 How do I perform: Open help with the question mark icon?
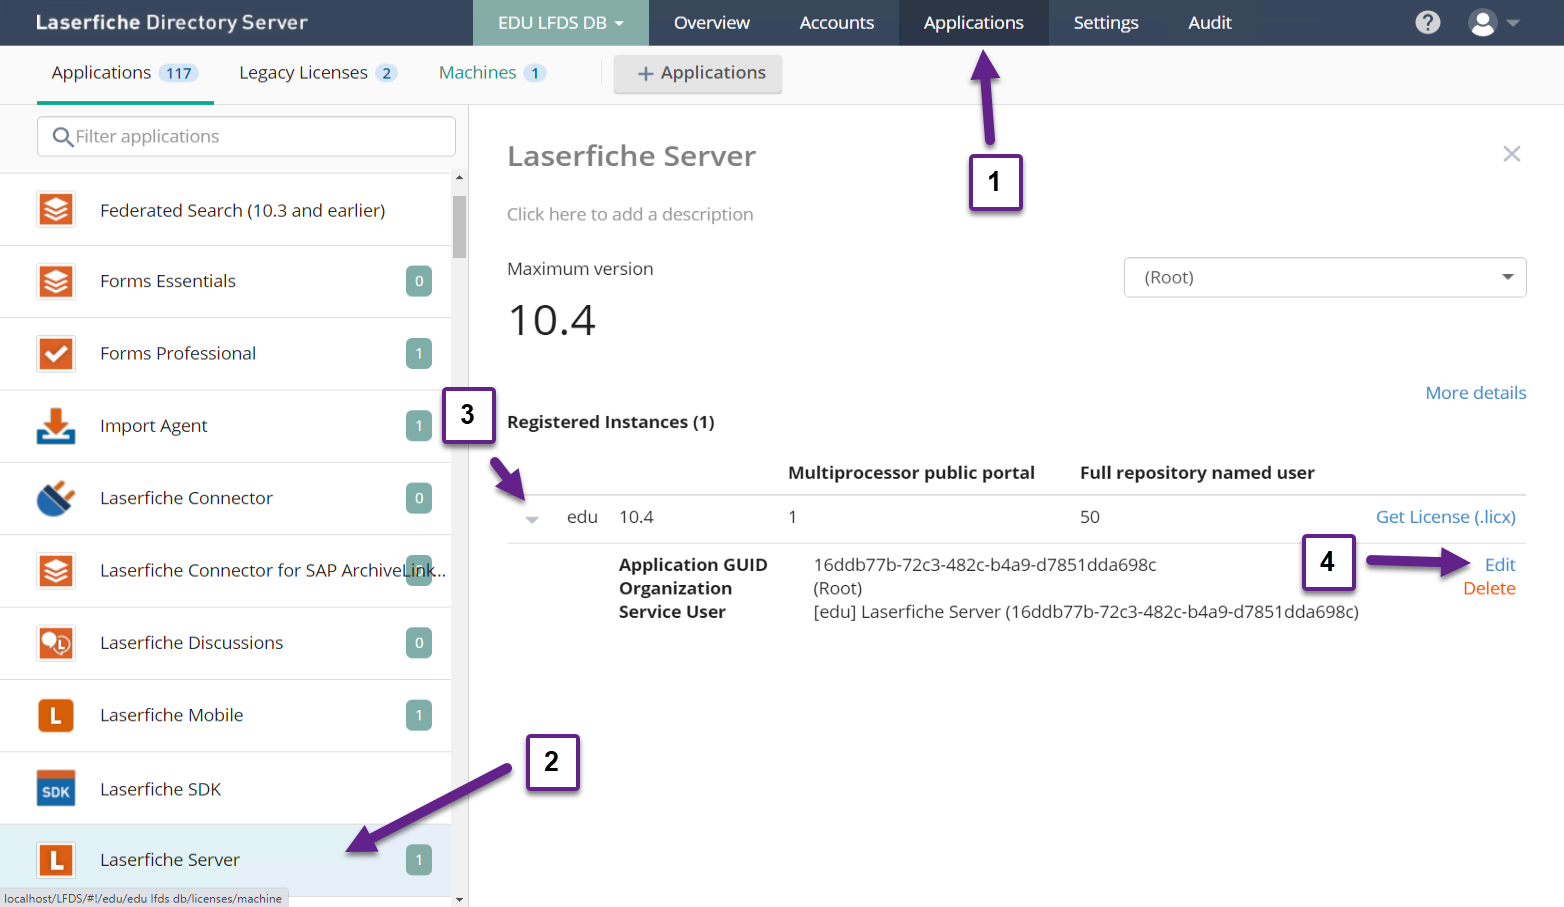[x=1428, y=22]
